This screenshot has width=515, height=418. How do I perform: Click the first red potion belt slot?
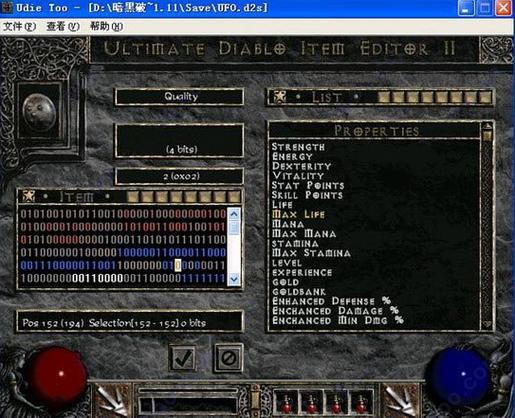point(286,402)
